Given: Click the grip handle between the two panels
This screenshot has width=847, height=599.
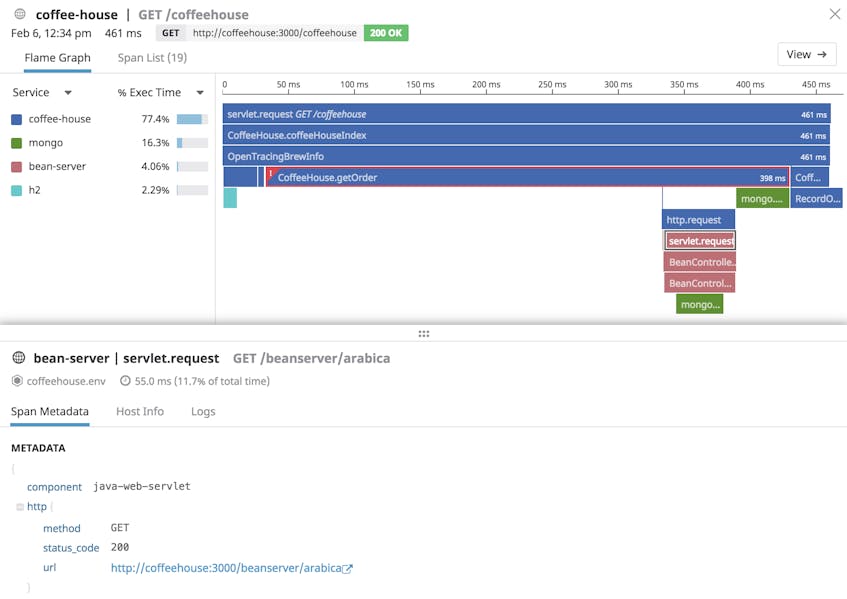Looking at the screenshot, I should point(424,333).
